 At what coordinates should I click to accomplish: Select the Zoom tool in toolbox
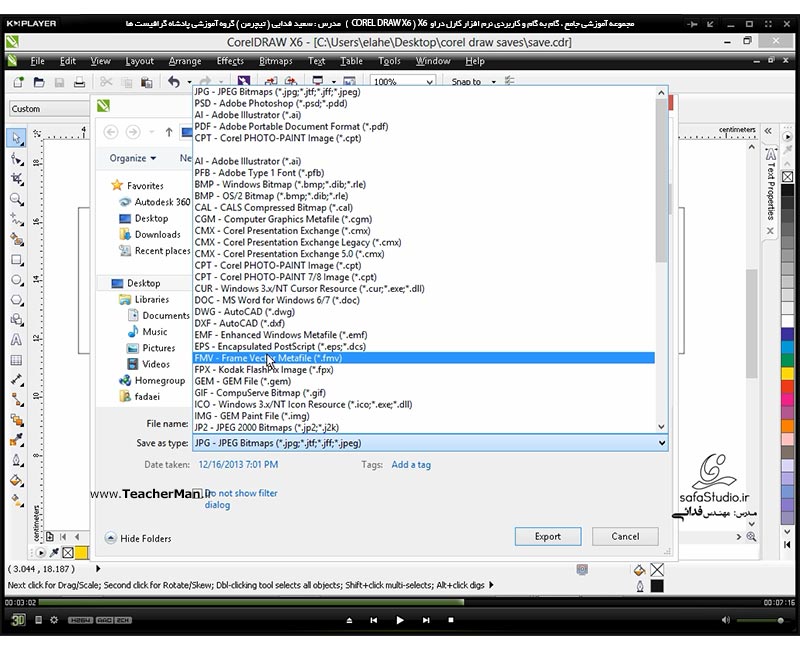[17, 199]
